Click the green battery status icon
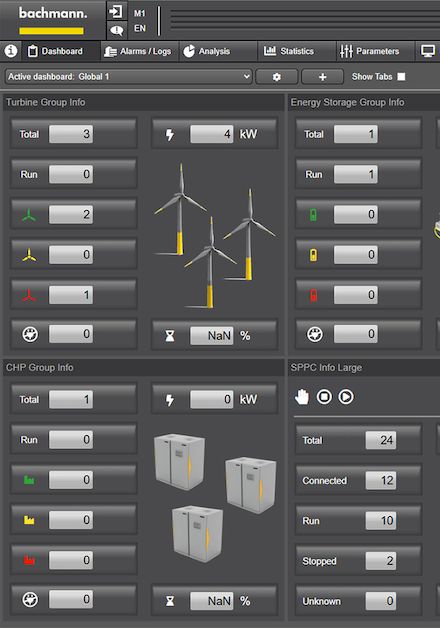Viewport: 440px width, 628px height. coord(313,215)
